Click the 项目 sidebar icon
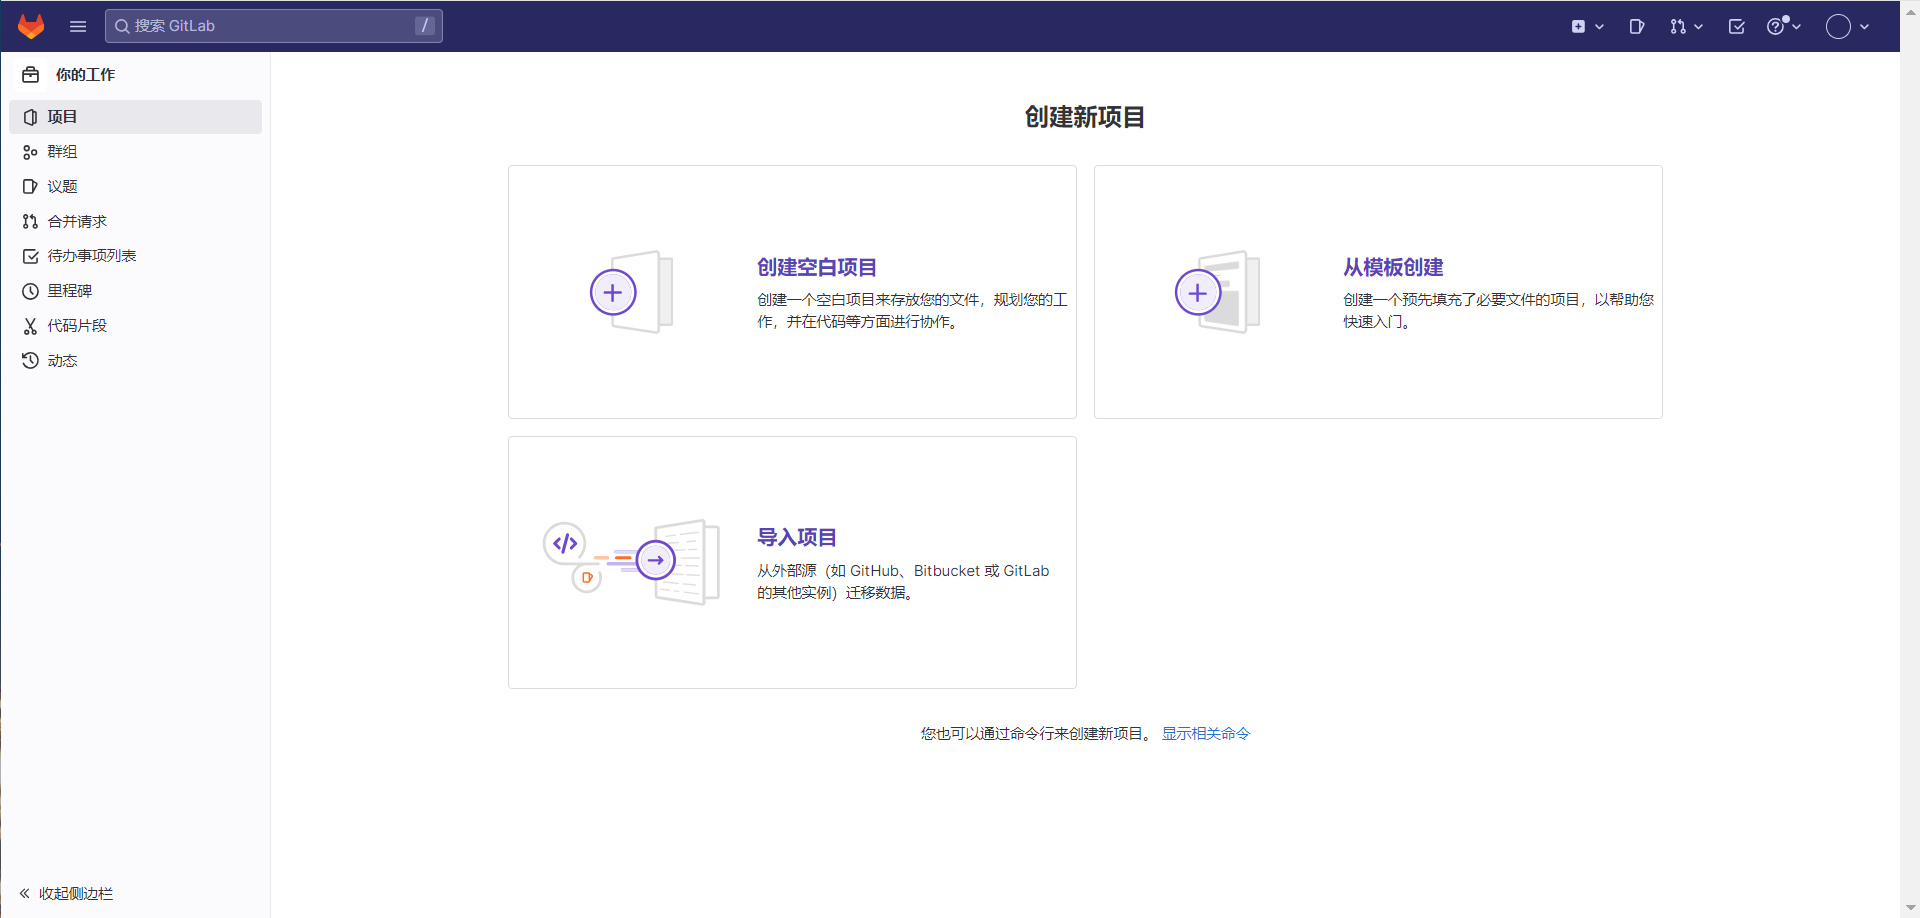 tap(30, 117)
